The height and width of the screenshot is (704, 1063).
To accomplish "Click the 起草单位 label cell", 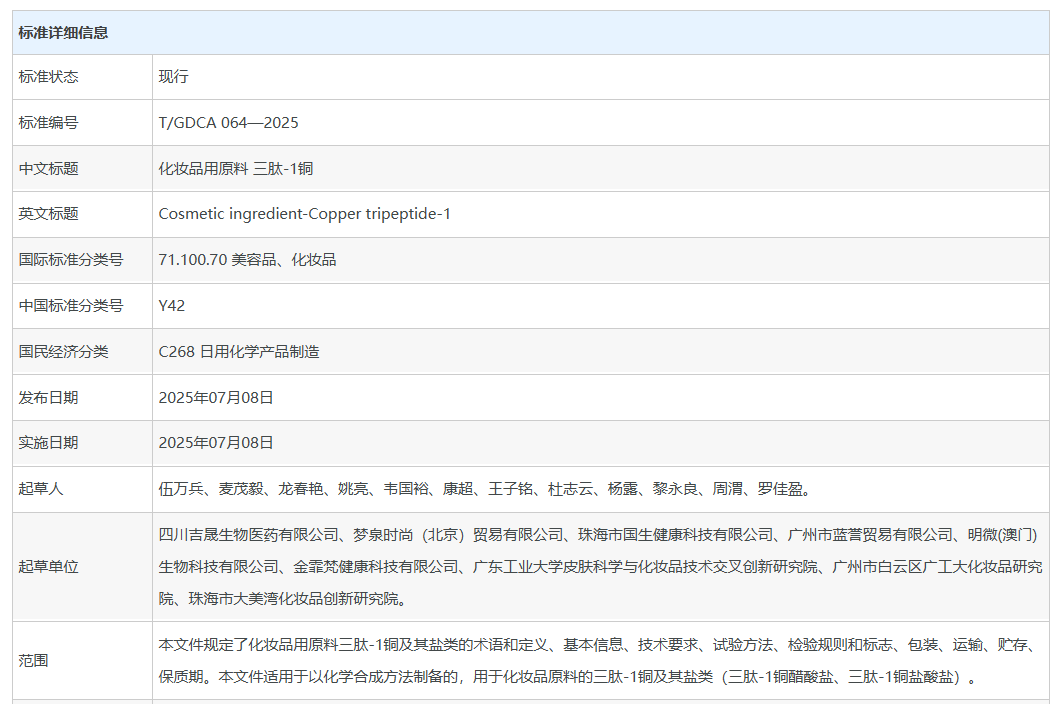I will point(48,567).
